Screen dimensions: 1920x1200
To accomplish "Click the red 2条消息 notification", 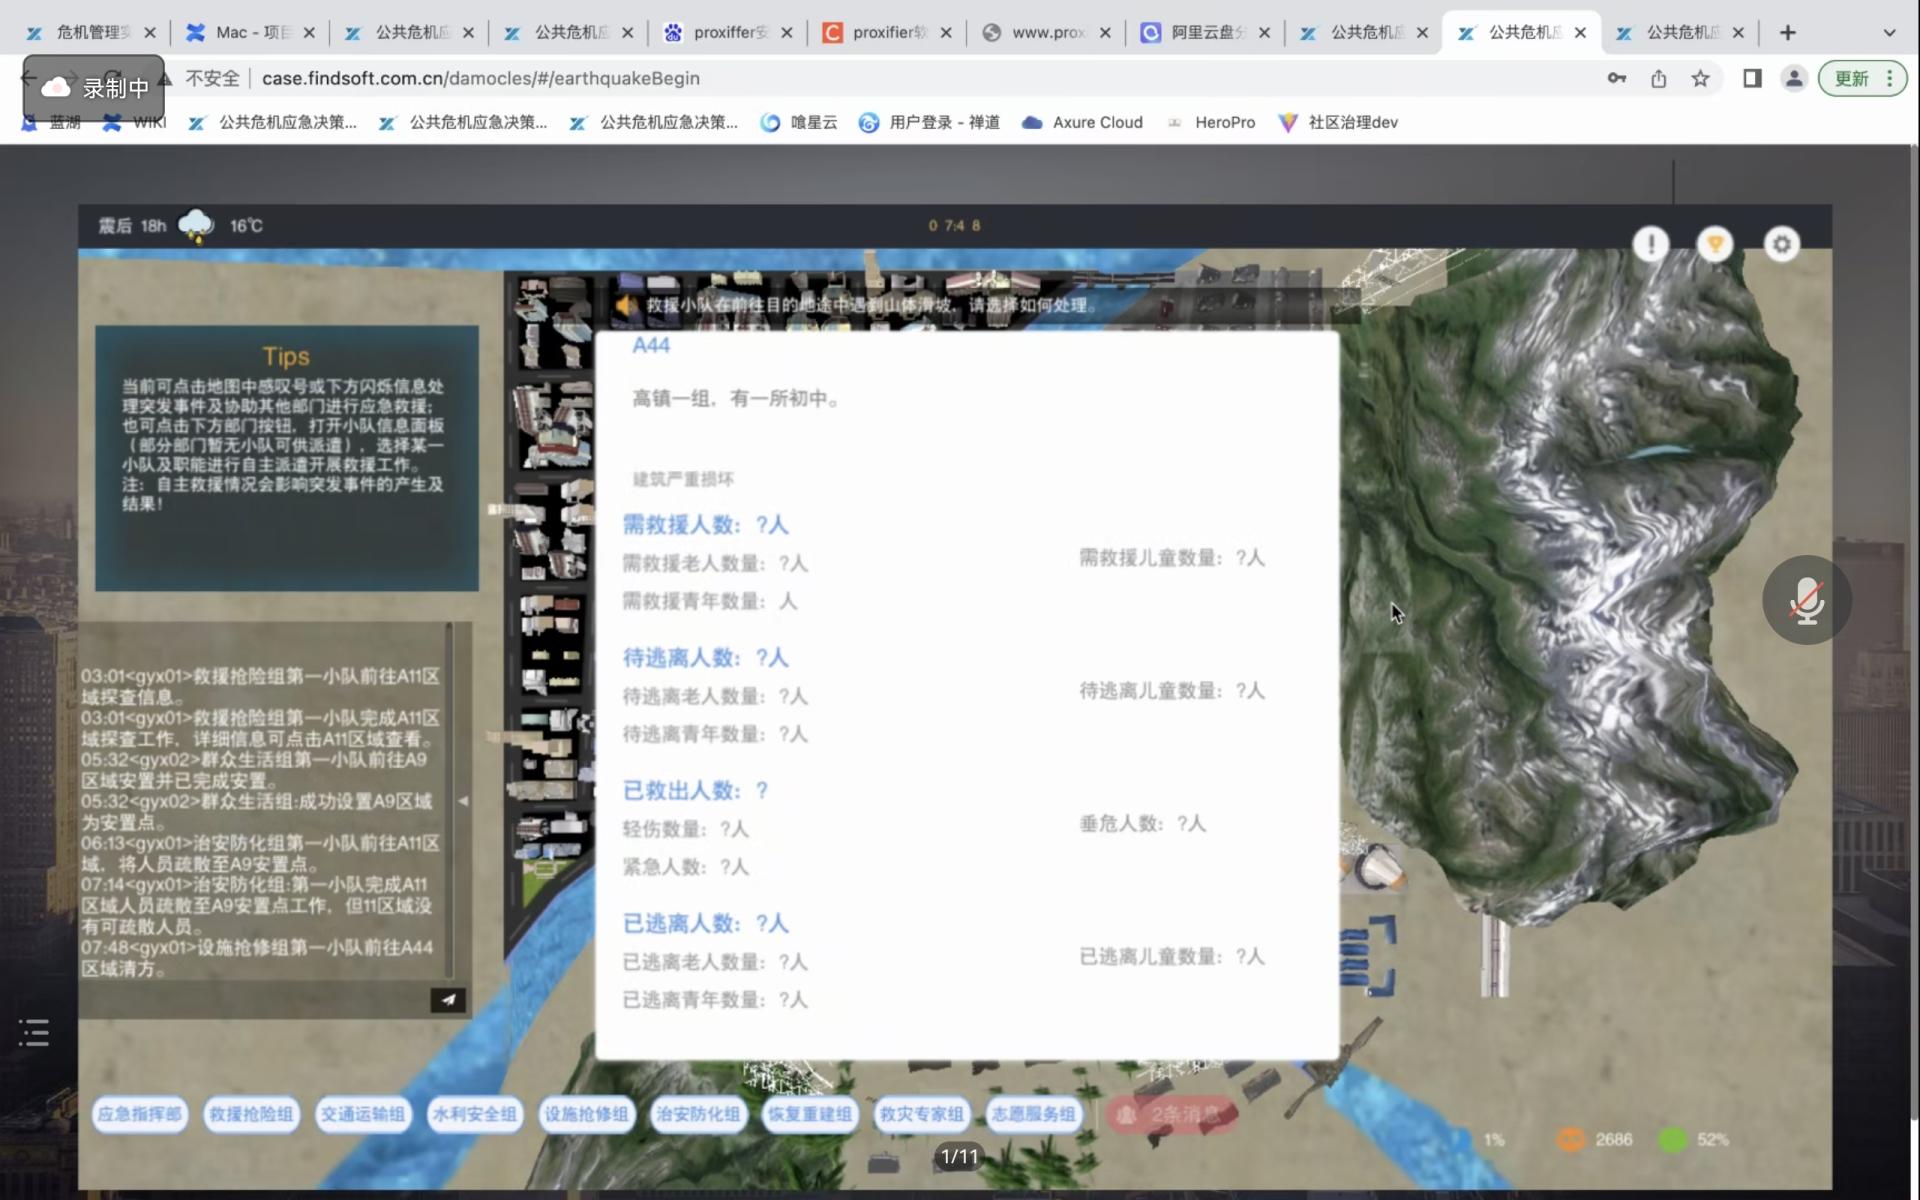I will (1172, 1114).
